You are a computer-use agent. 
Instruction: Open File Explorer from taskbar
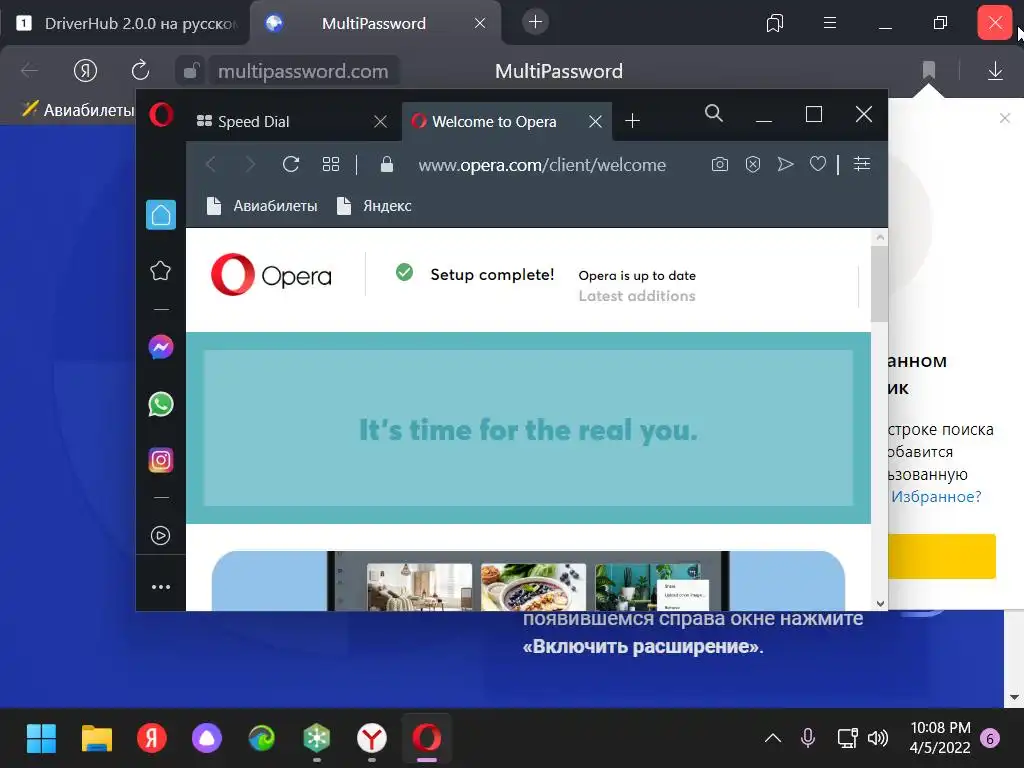(x=97, y=739)
